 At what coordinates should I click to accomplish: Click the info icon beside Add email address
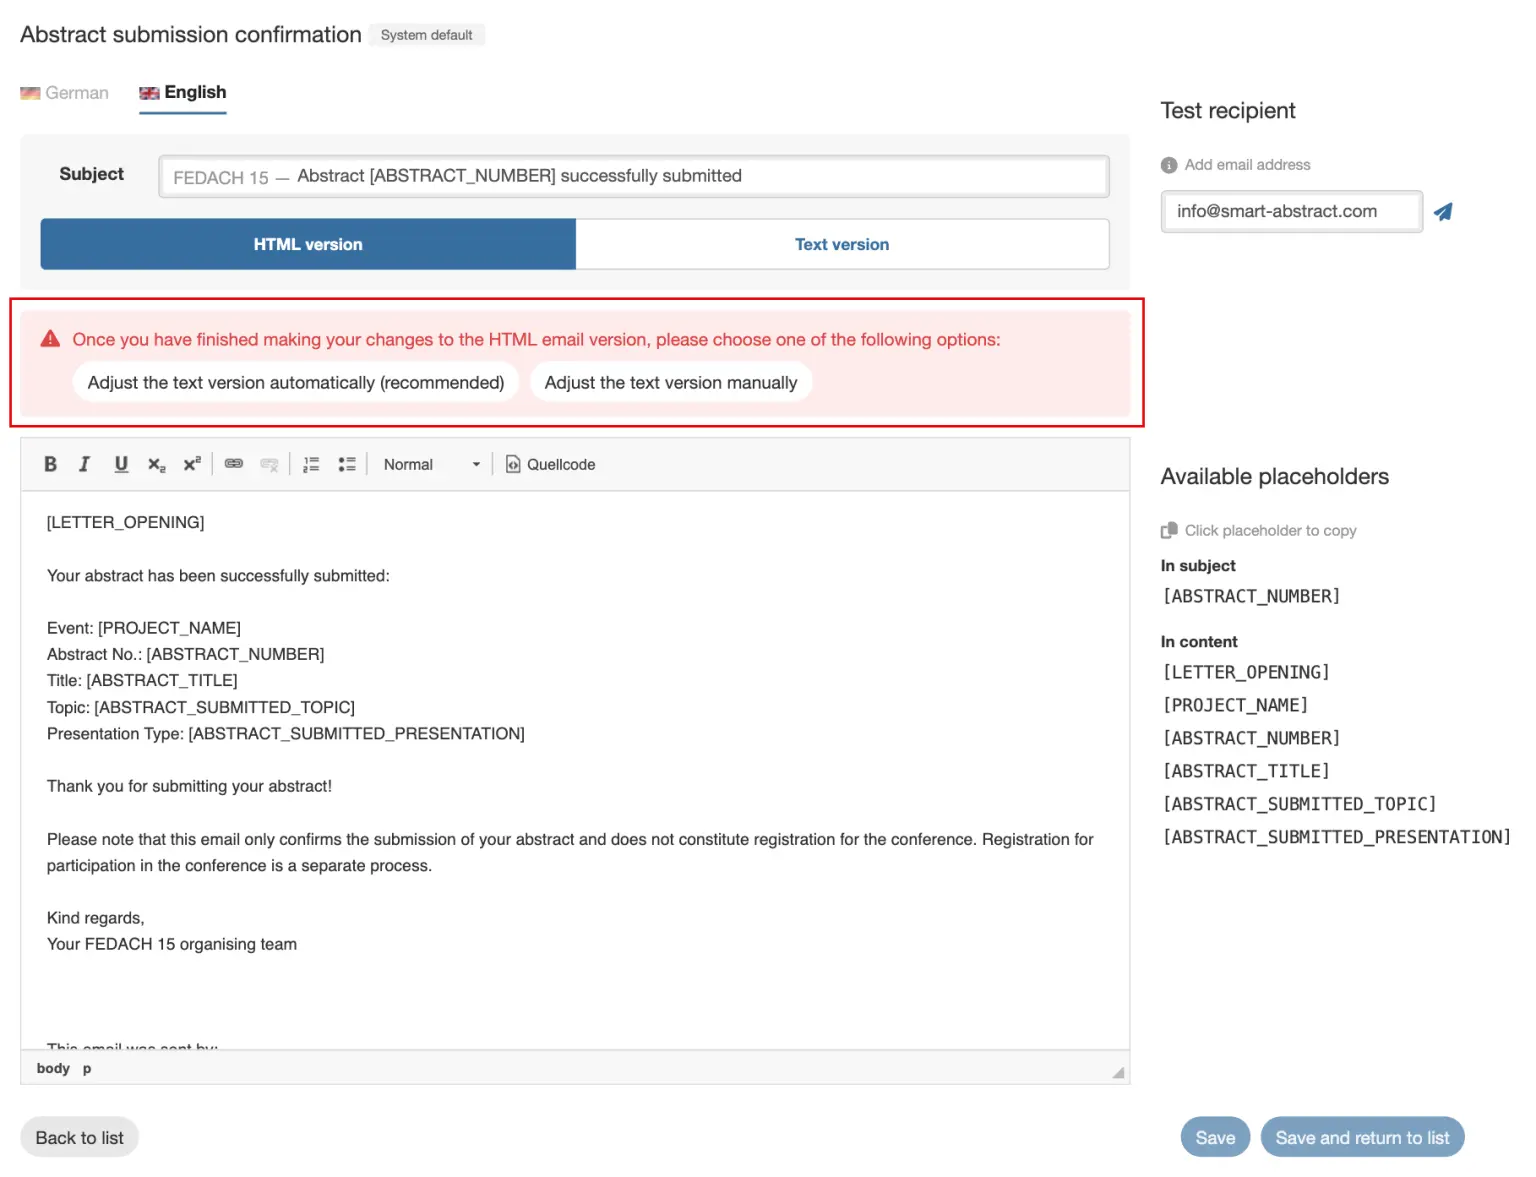pos(1169,165)
